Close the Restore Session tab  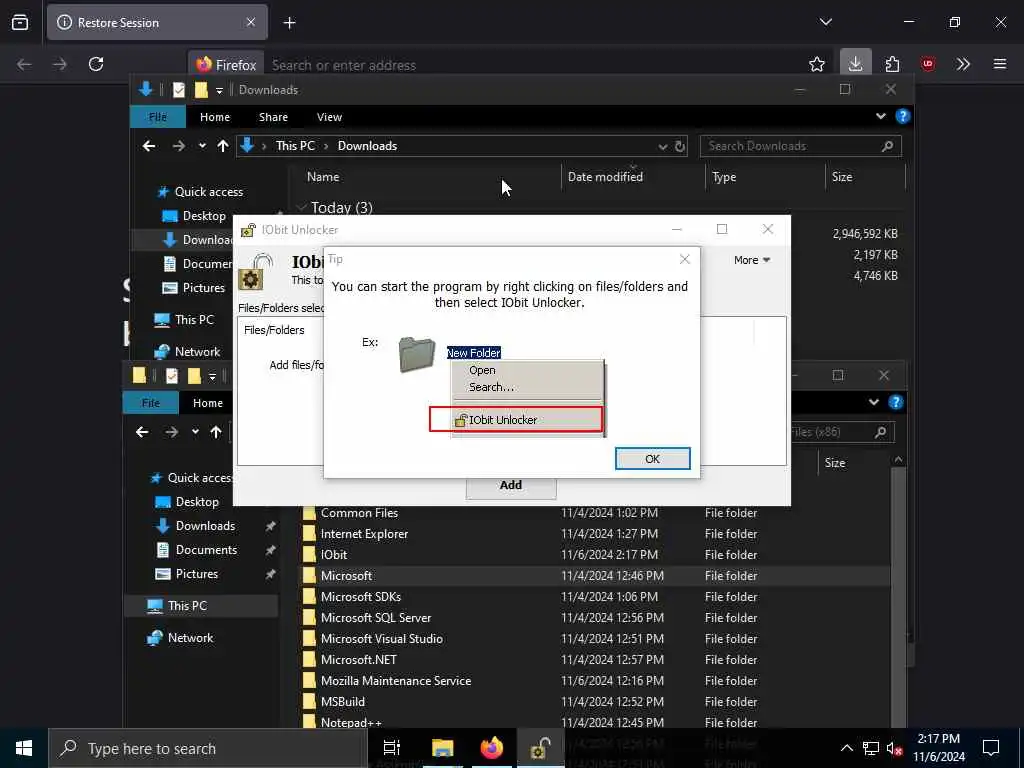click(251, 23)
